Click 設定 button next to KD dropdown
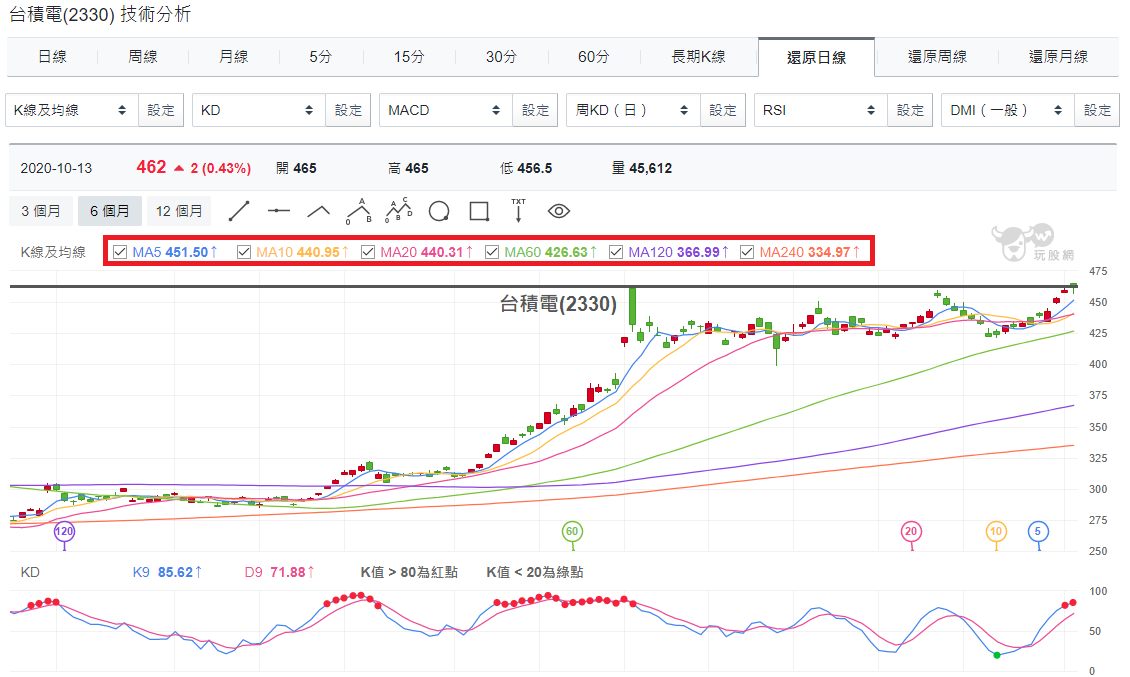This screenshot has width=1130, height=677. click(348, 110)
